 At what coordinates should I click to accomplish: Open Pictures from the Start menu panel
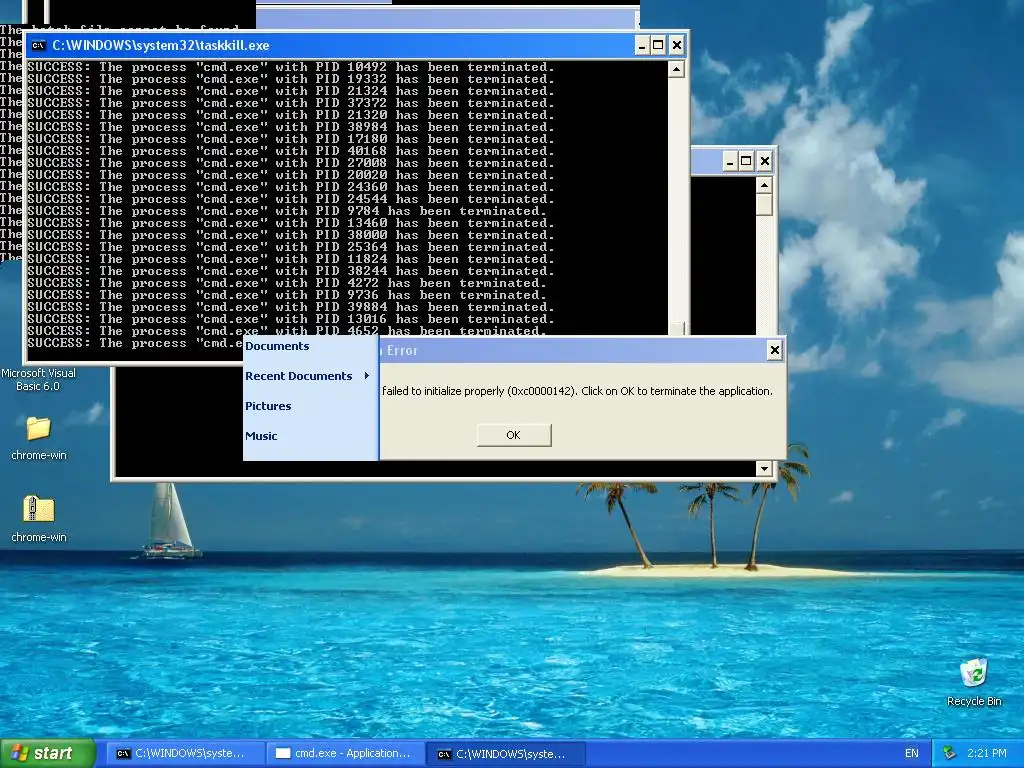268,406
